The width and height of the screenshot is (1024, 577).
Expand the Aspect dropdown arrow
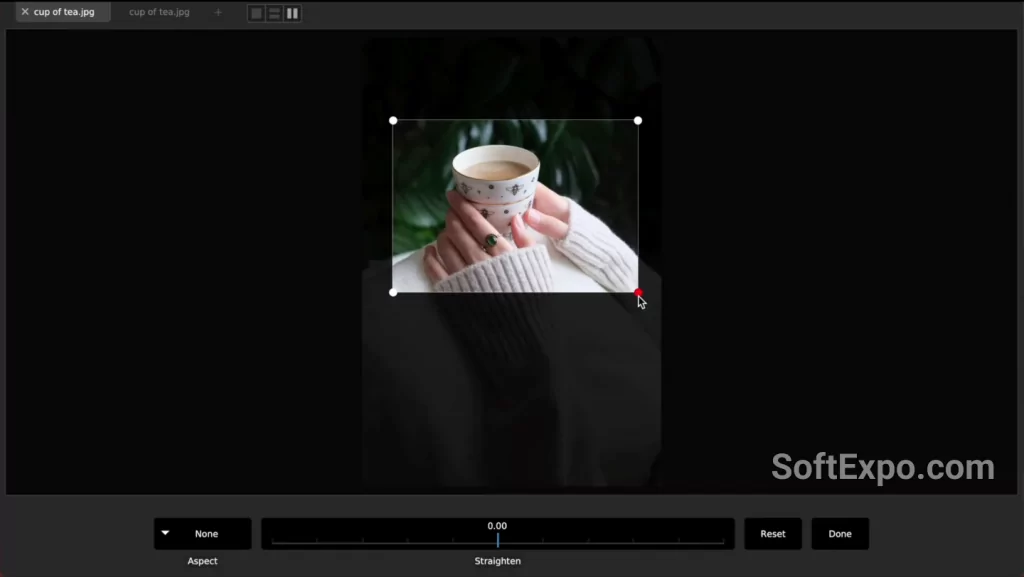pos(165,533)
